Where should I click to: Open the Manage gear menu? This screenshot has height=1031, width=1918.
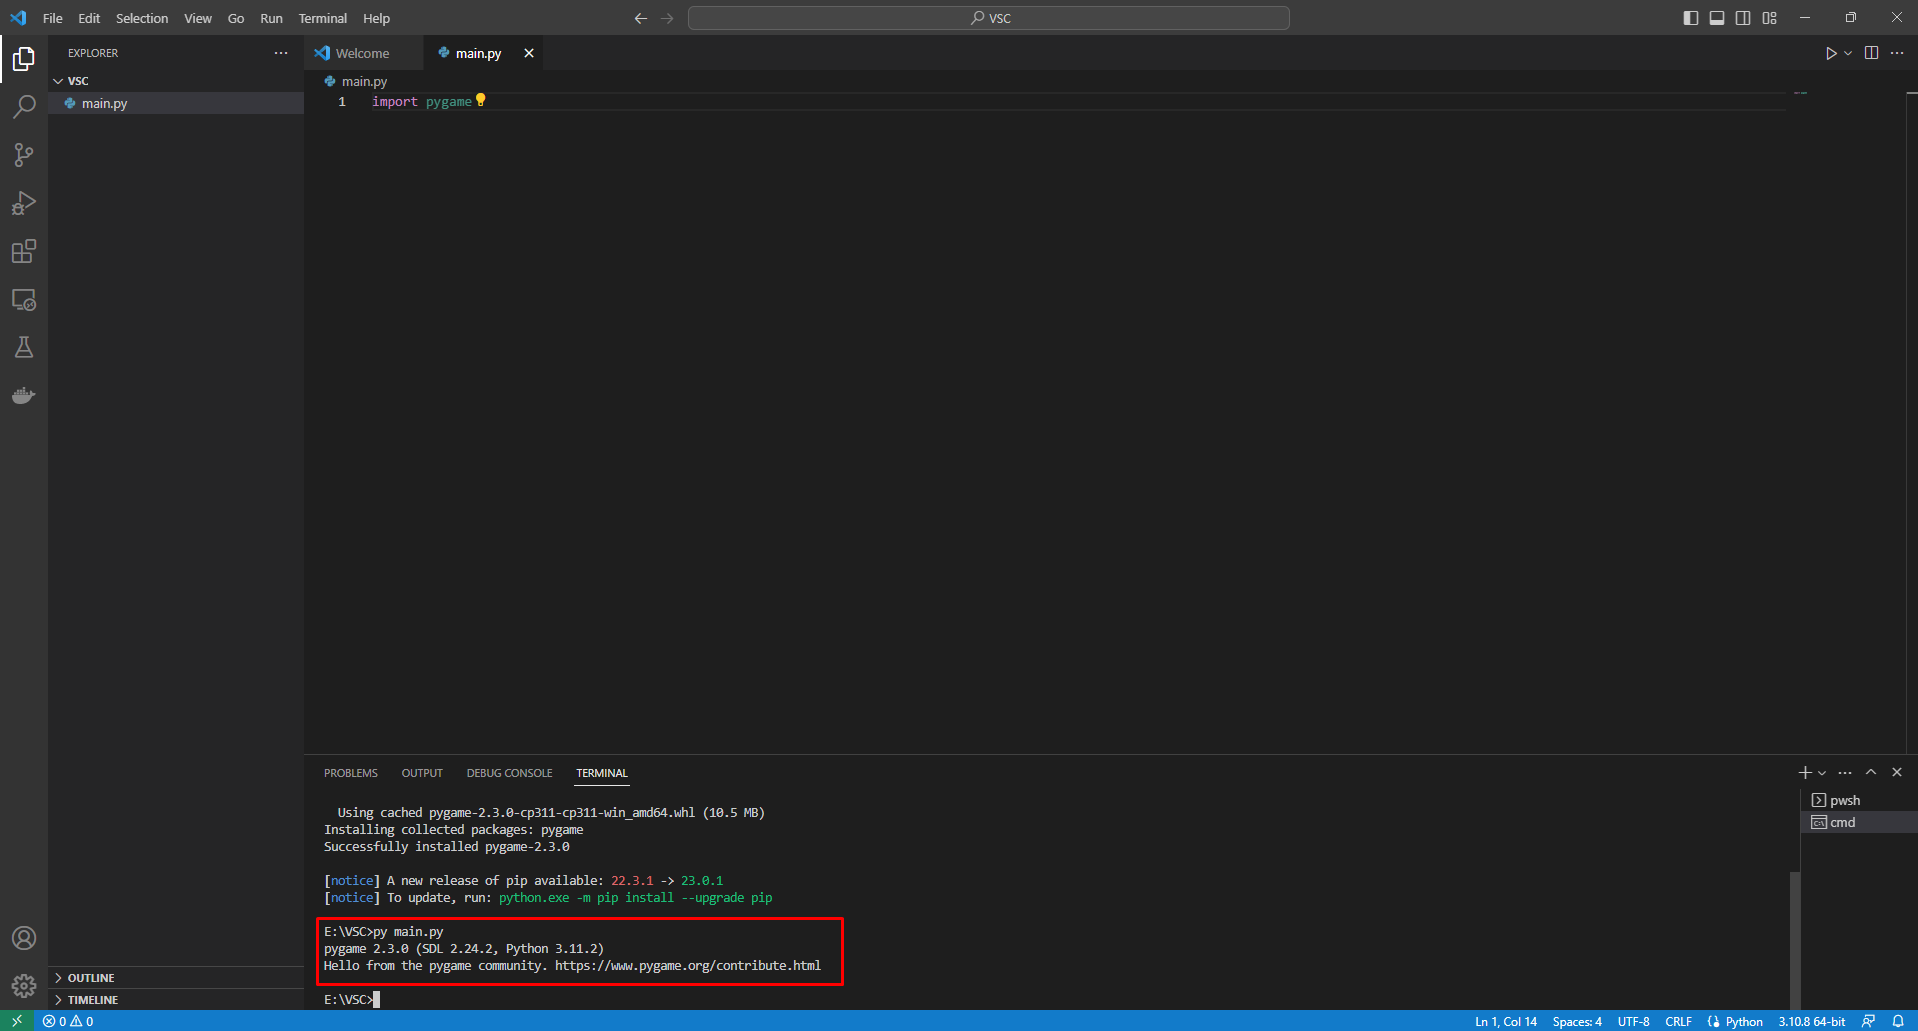[x=24, y=986]
